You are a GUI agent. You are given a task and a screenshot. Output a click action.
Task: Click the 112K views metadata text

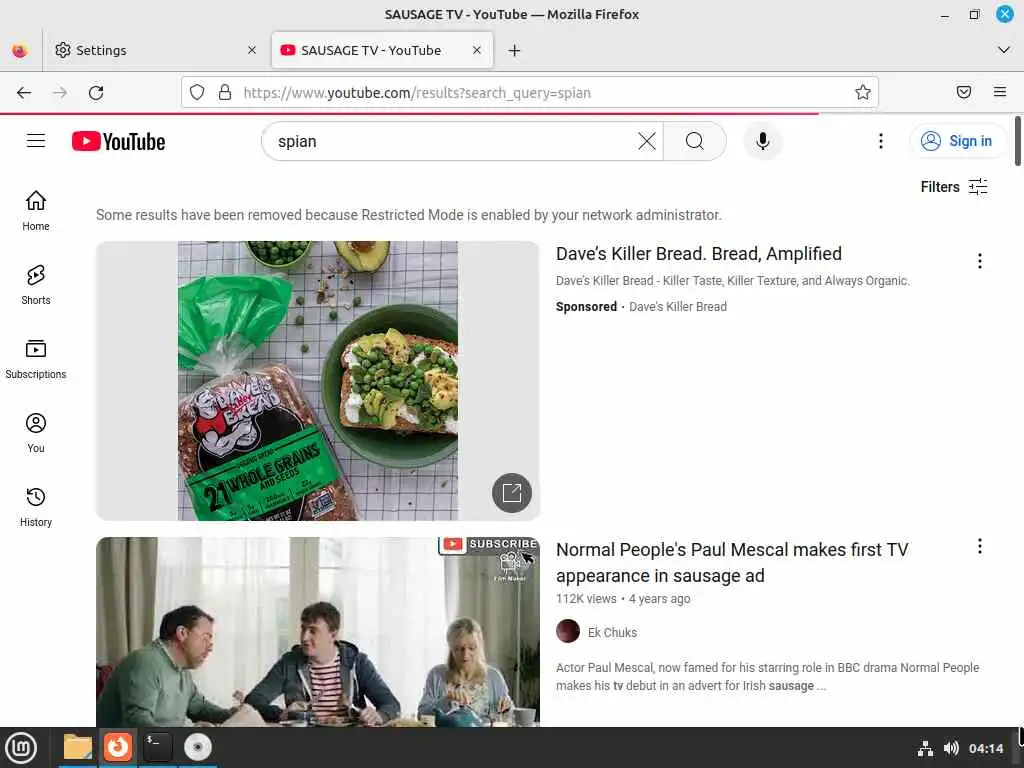[x=586, y=599]
